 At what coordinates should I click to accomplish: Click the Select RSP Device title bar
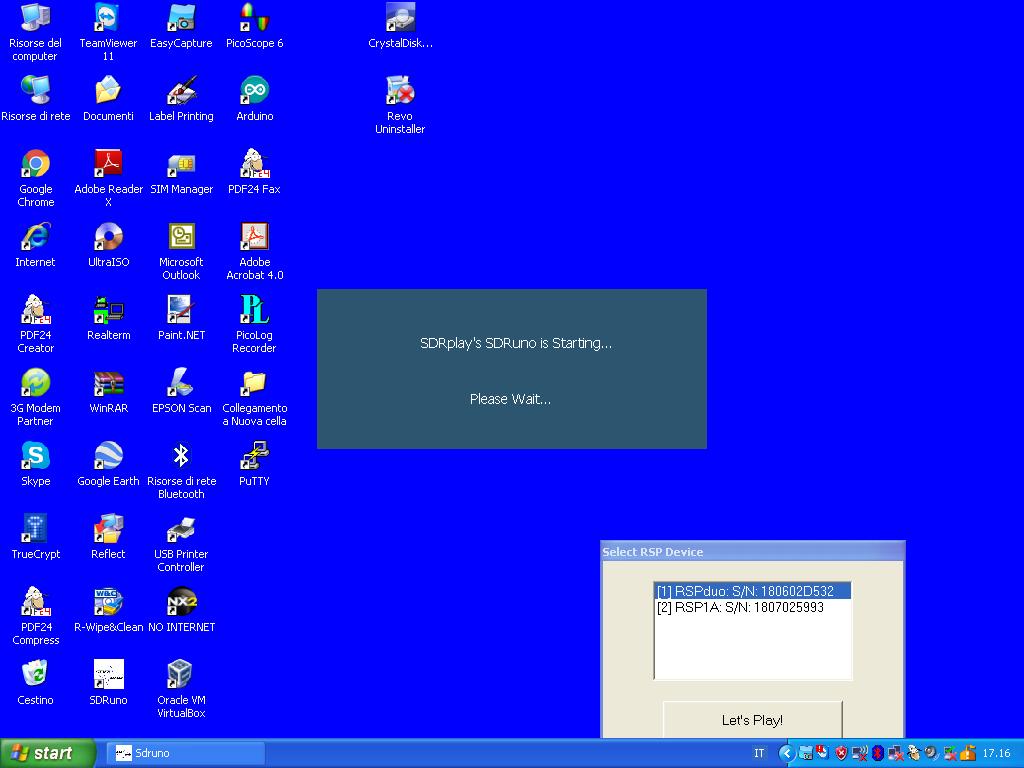pos(752,552)
